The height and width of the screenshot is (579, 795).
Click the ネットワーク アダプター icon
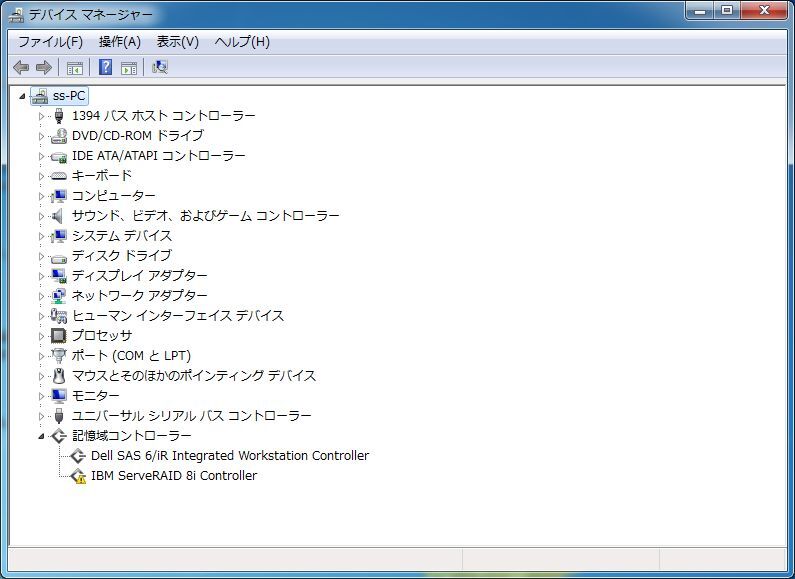(59, 296)
